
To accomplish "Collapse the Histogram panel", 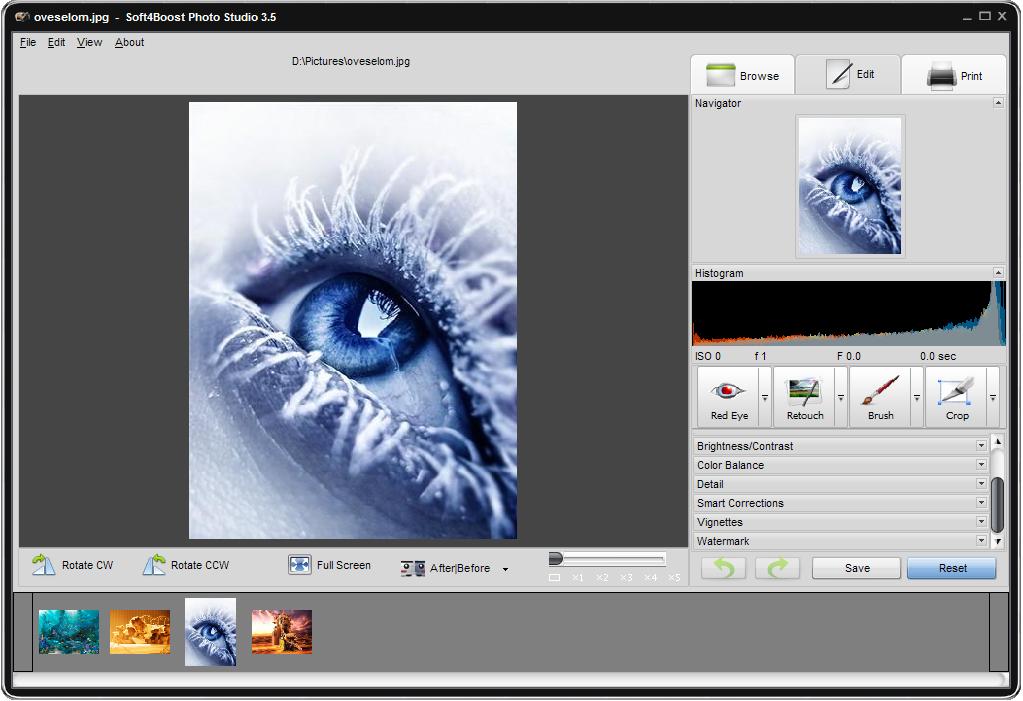I will coord(998,272).
